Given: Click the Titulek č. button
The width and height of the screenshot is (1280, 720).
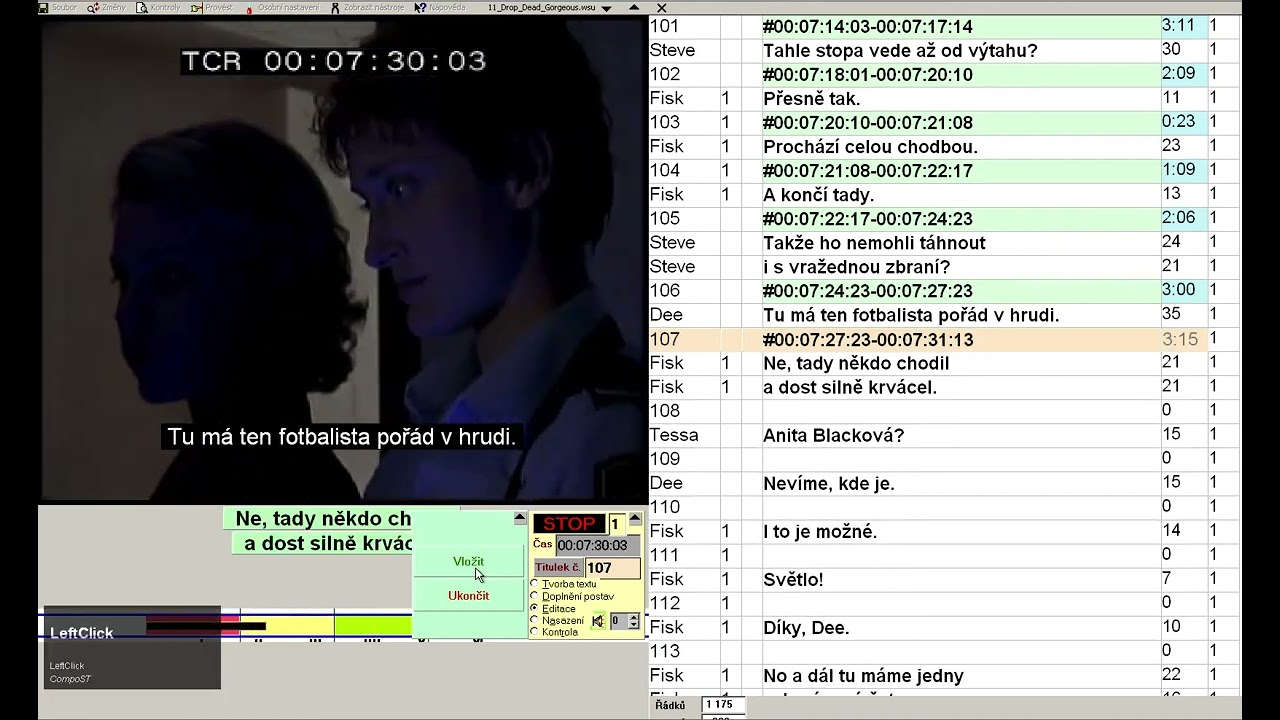Looking at the screenshot, I should (x=557, y=567).
